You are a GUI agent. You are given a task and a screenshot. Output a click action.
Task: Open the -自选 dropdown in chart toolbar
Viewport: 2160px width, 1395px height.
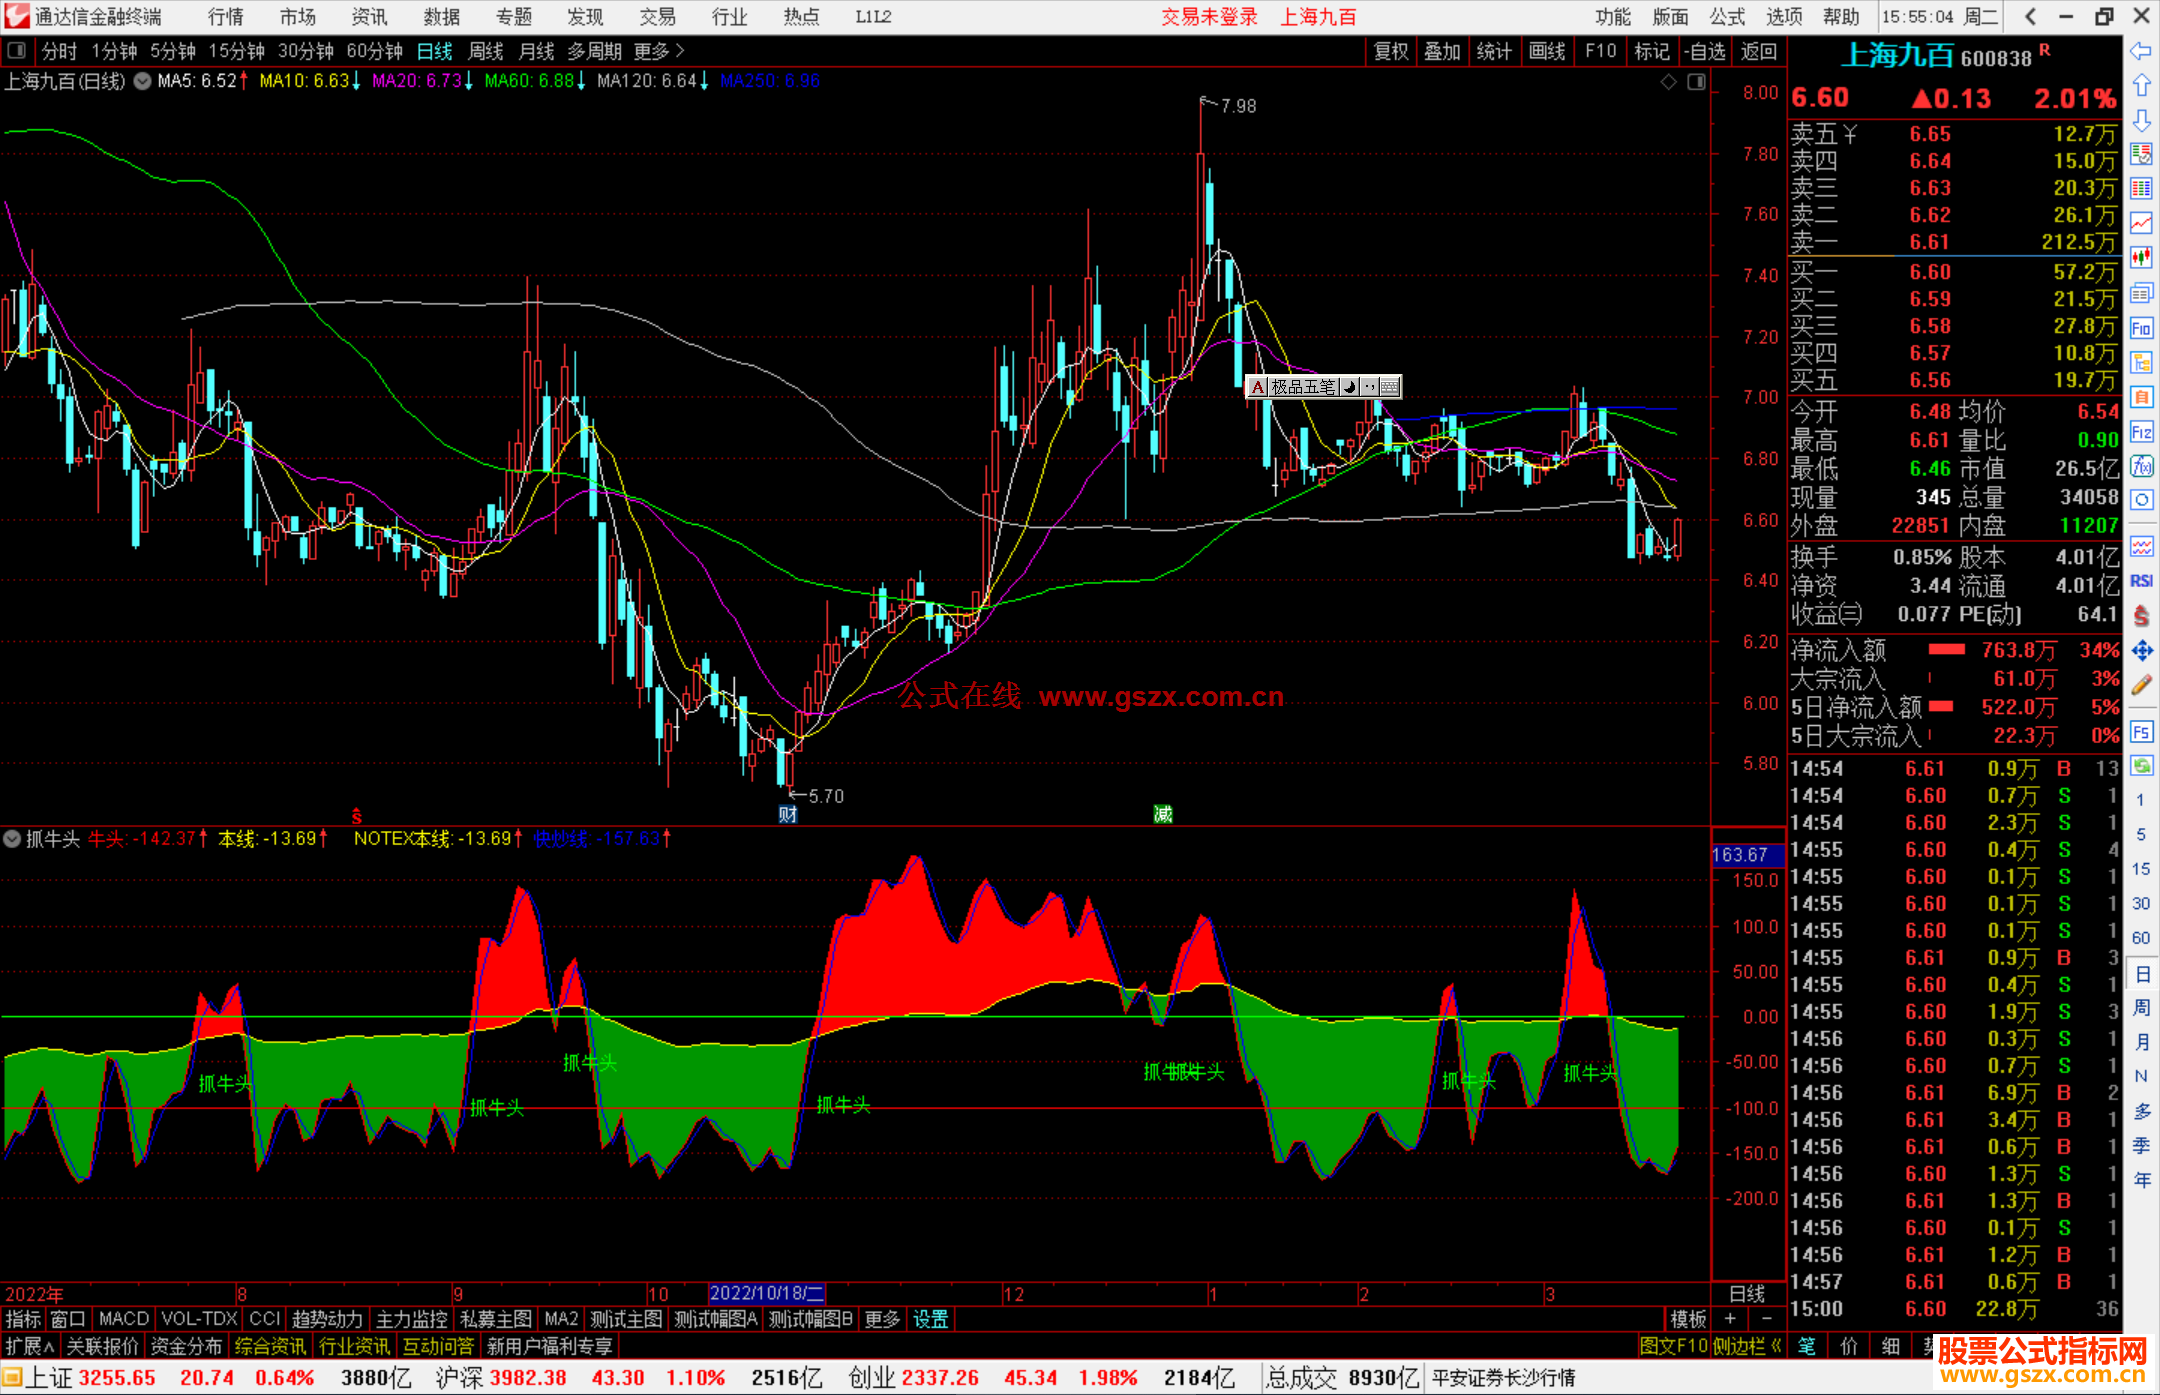point(1705,51)
